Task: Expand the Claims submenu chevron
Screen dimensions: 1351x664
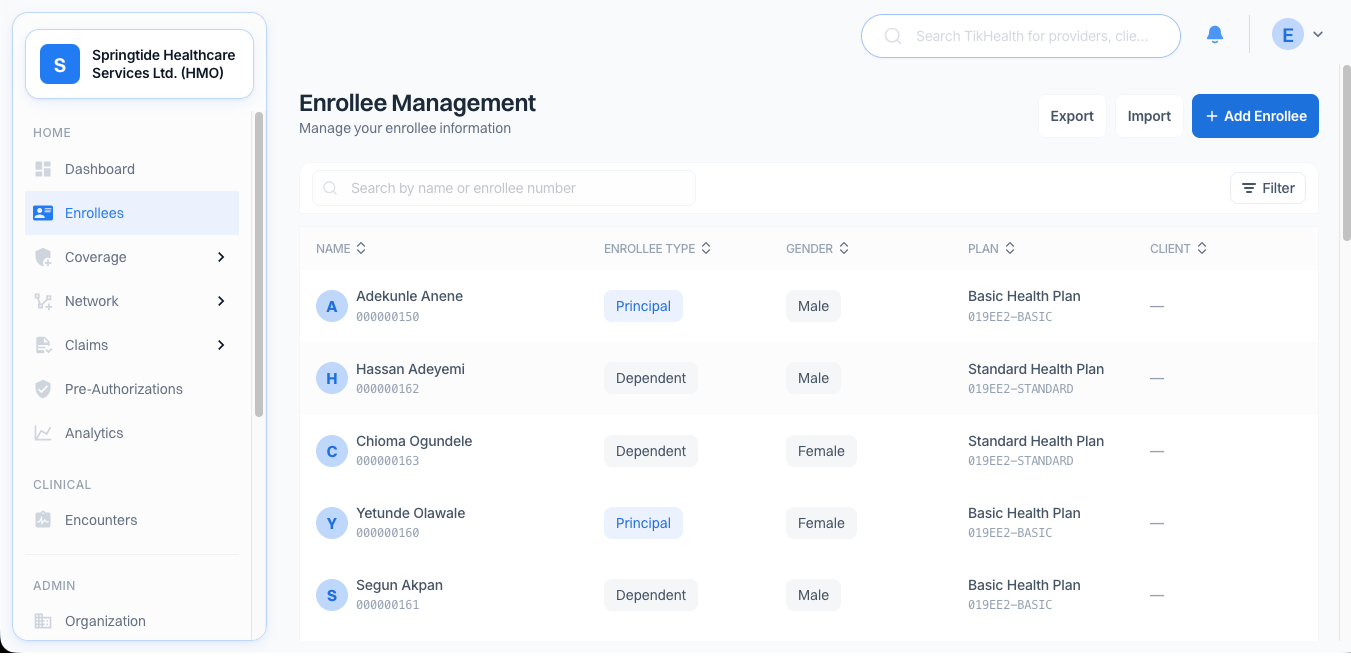Action: pyautogui.click(x=221, y=345)
